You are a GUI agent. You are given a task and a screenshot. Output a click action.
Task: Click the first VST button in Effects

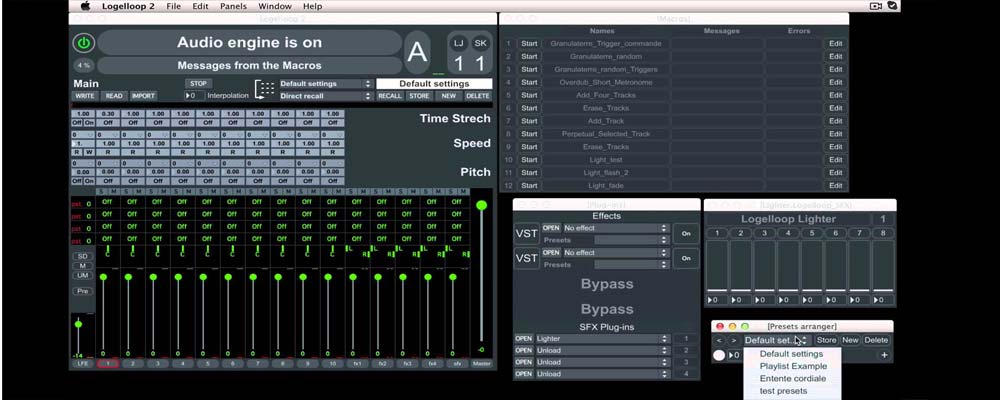pyautogui.click(x=526, y=233)
